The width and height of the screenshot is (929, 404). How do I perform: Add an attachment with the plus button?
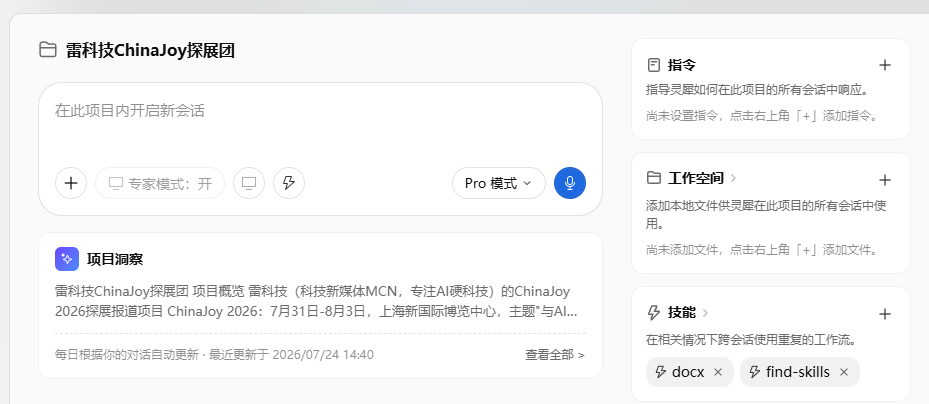click(x=71, y=183)
